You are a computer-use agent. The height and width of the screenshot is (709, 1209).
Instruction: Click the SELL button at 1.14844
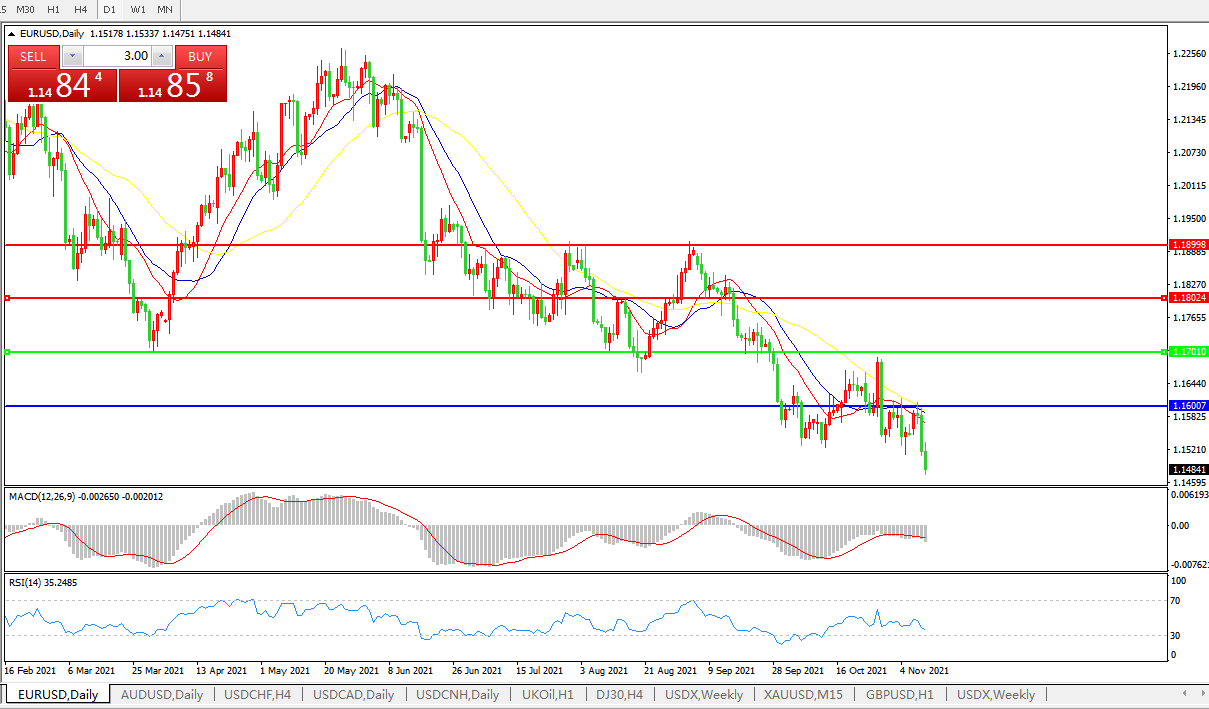(62, 85)
